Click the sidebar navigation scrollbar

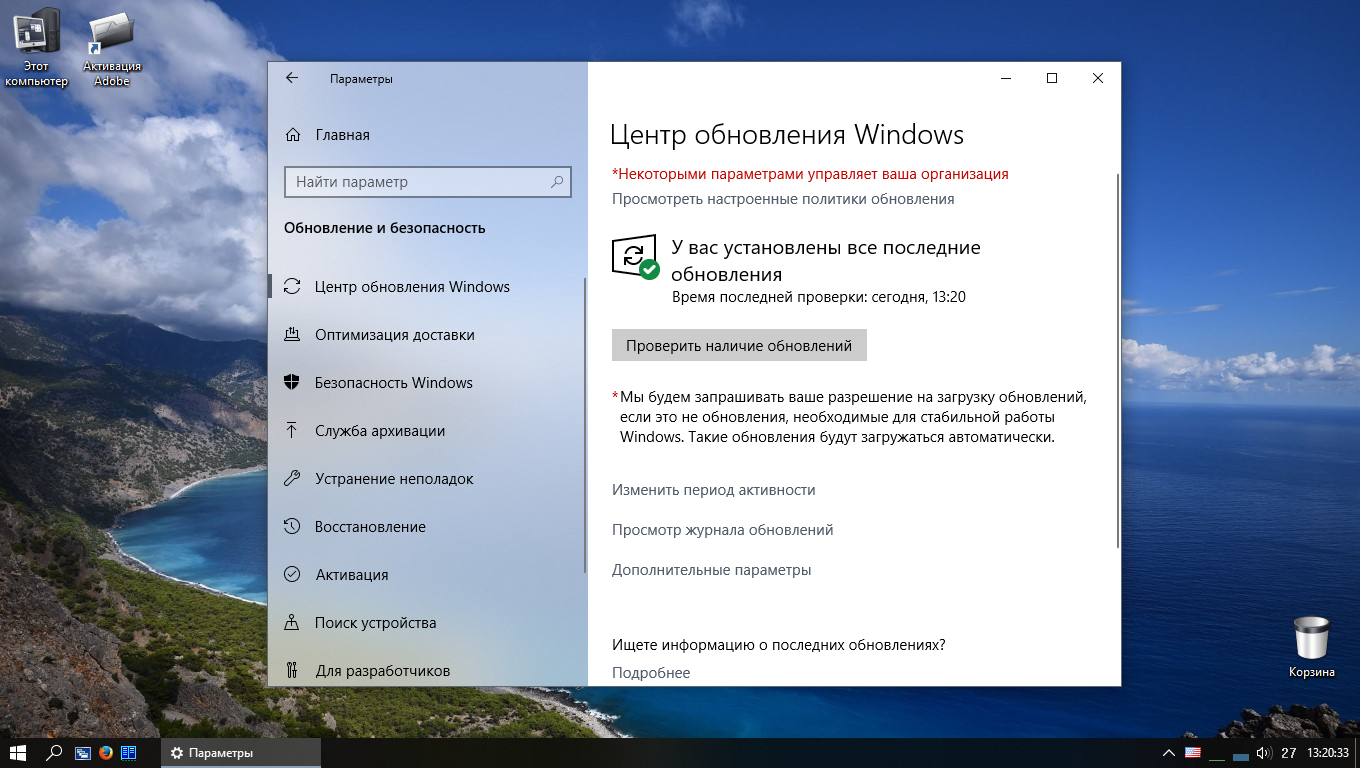point(585,424)
